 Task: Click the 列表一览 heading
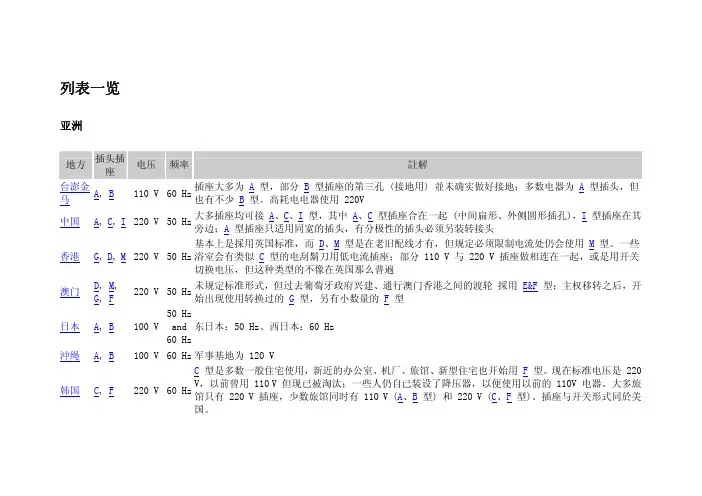point(90,89)
